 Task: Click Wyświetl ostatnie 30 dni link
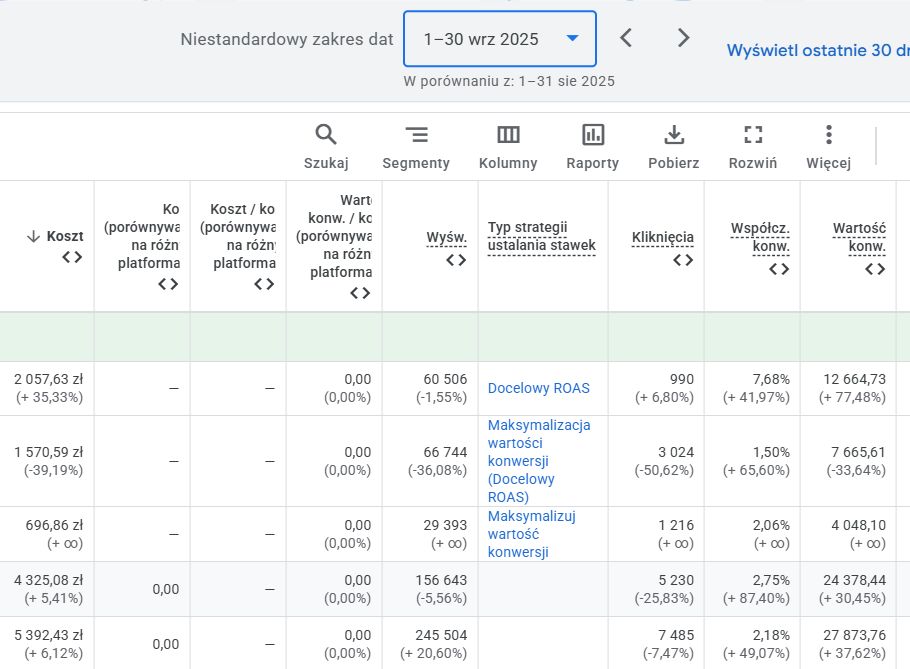(818, 50)
